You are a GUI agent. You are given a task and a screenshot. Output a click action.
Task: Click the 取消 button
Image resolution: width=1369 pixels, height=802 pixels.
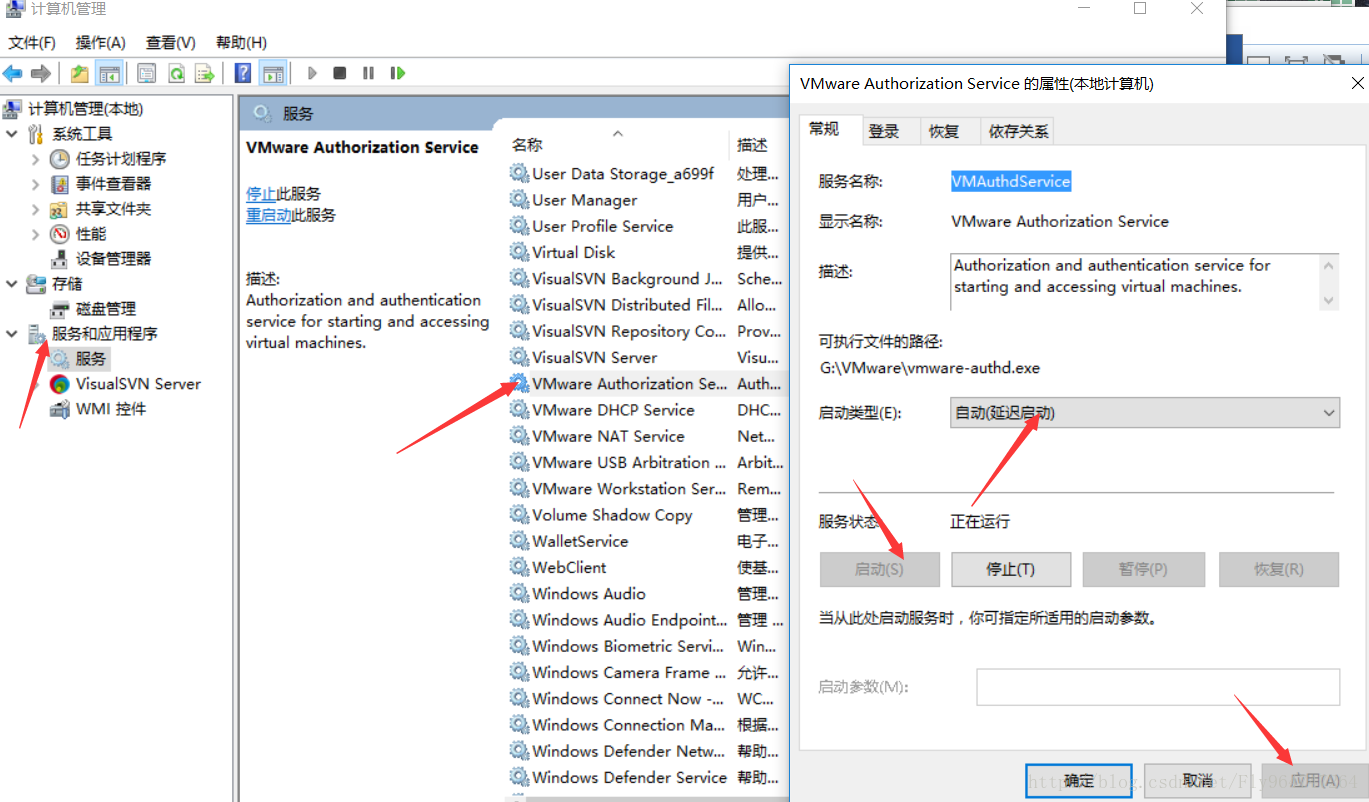[x=1197, y=781]
